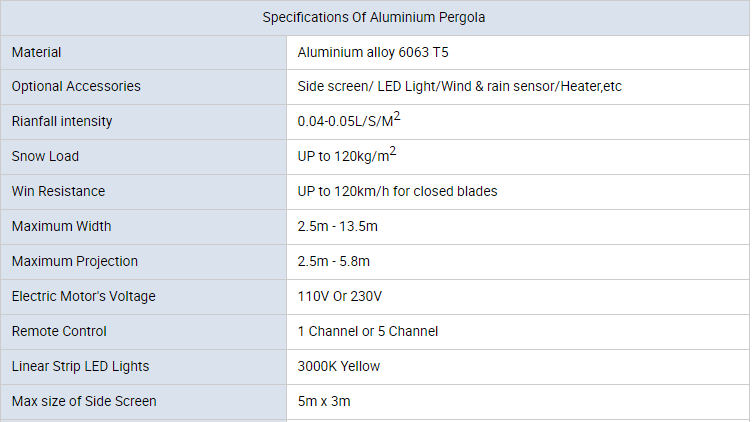Select the '110V Or 230V' value cell
The width and height of the screenshot is (752, 422).
point(340,297)
